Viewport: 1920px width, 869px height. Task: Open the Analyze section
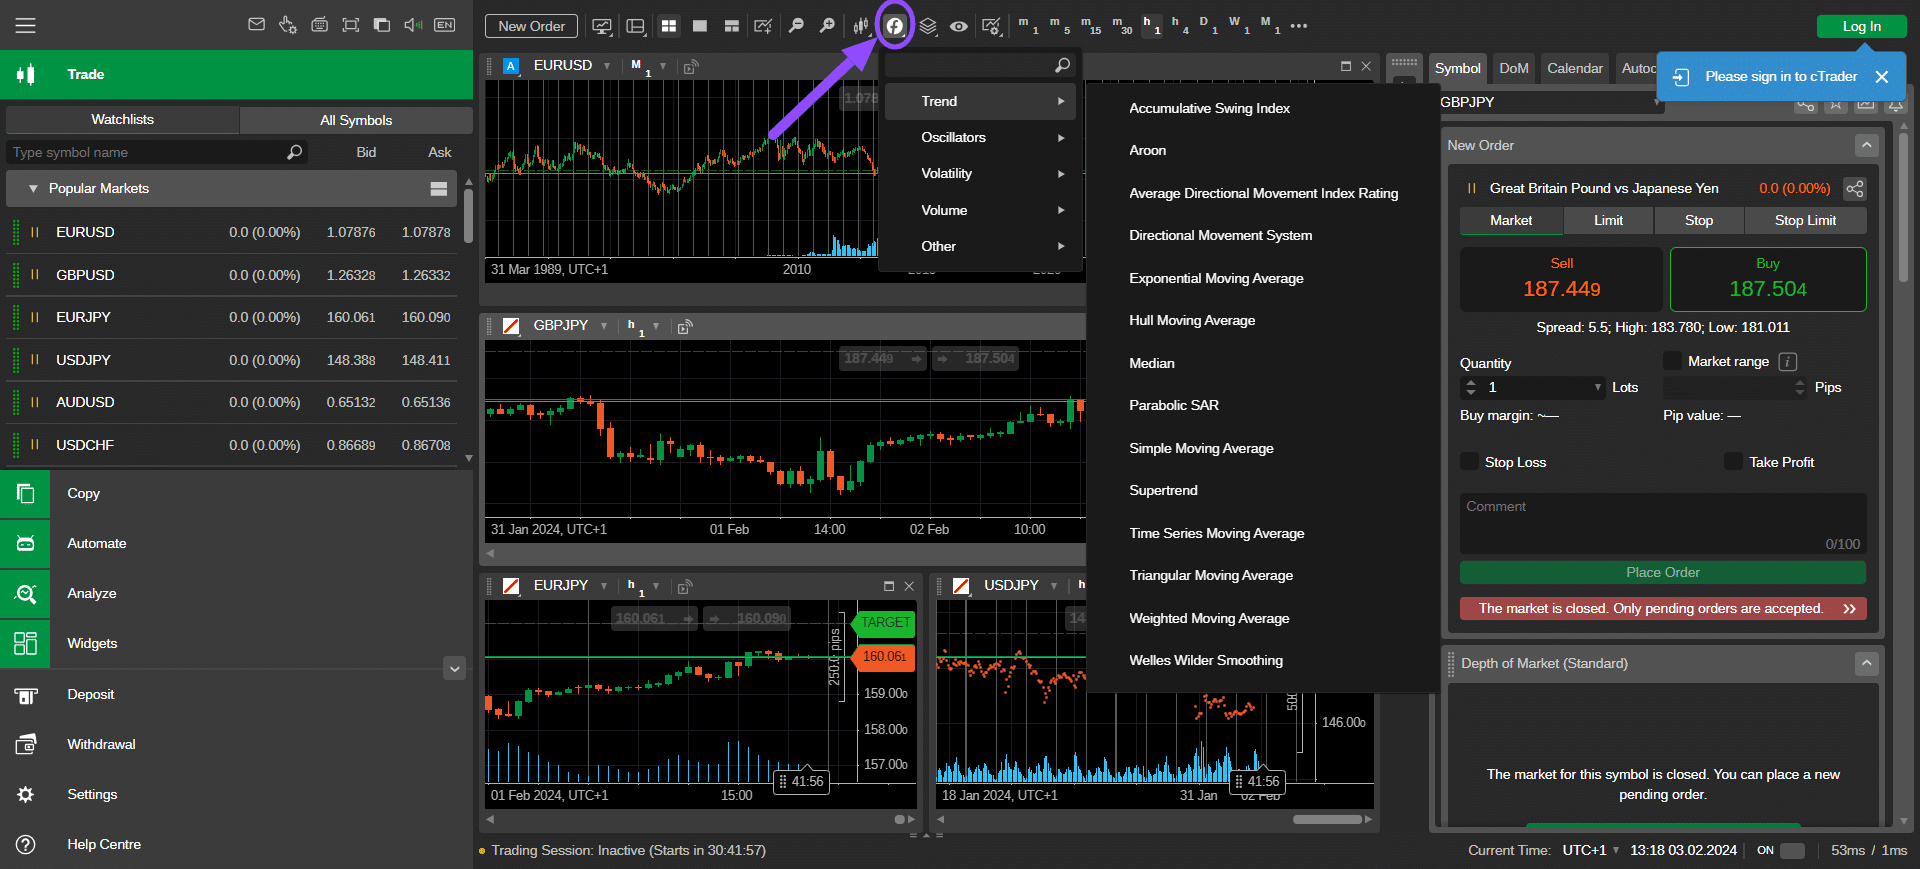point(236,594)
